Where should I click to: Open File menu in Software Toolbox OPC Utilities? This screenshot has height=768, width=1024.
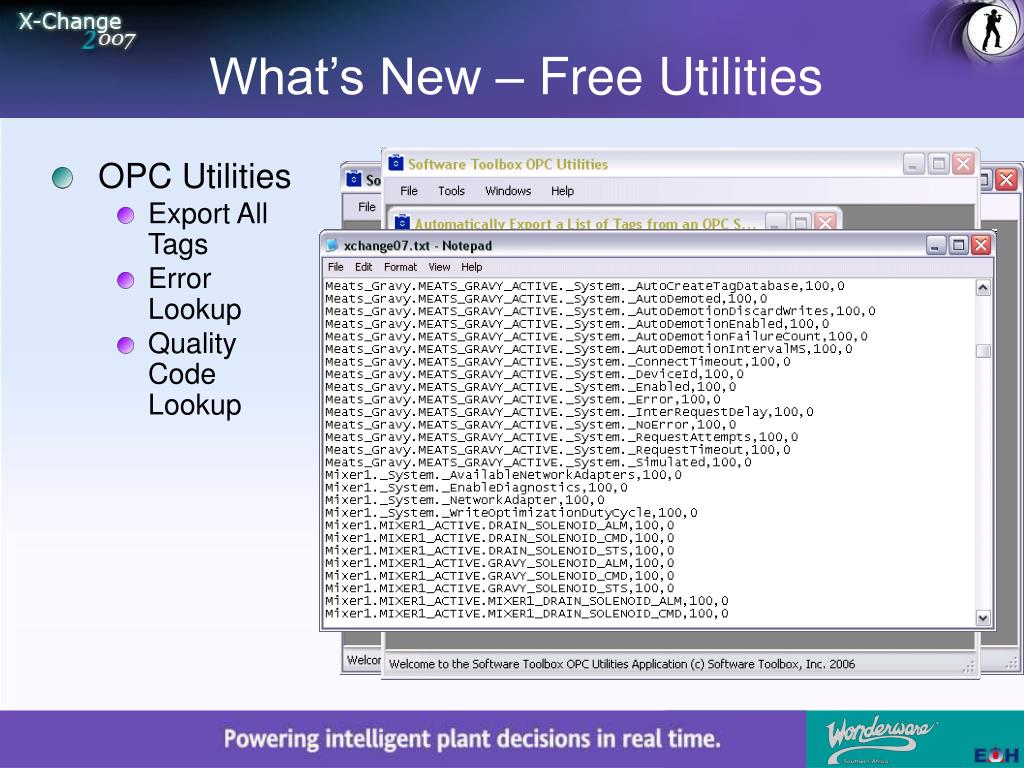[x=409, y=191]
